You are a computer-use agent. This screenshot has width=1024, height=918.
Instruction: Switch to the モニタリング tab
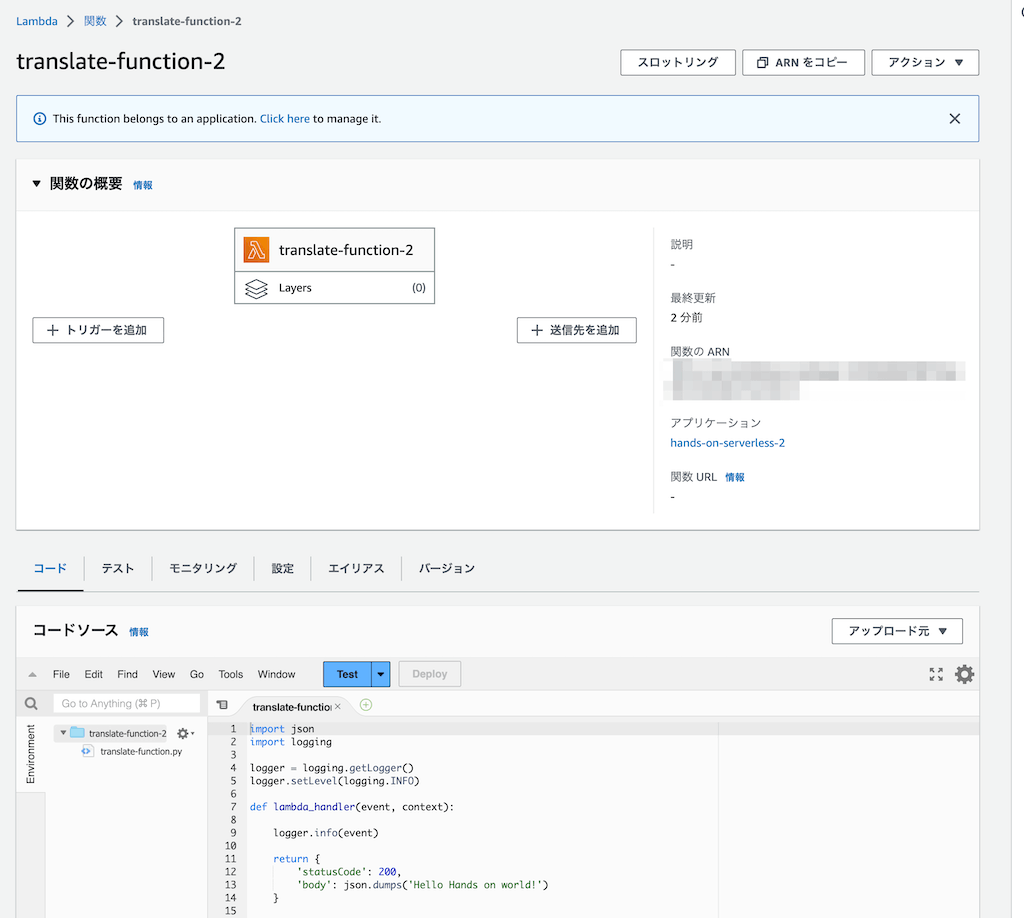[x=202, y=569]
